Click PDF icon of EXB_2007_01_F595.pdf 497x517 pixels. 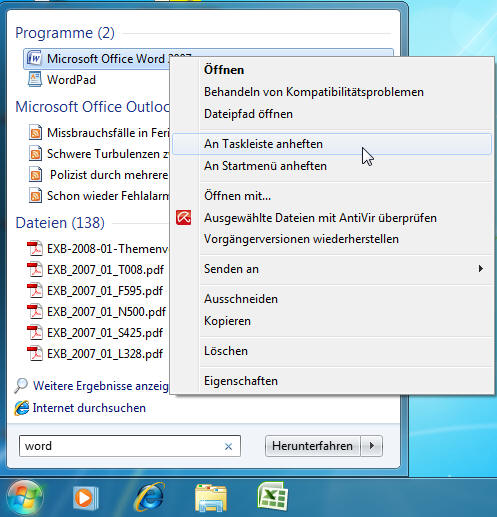pos(35,291)
